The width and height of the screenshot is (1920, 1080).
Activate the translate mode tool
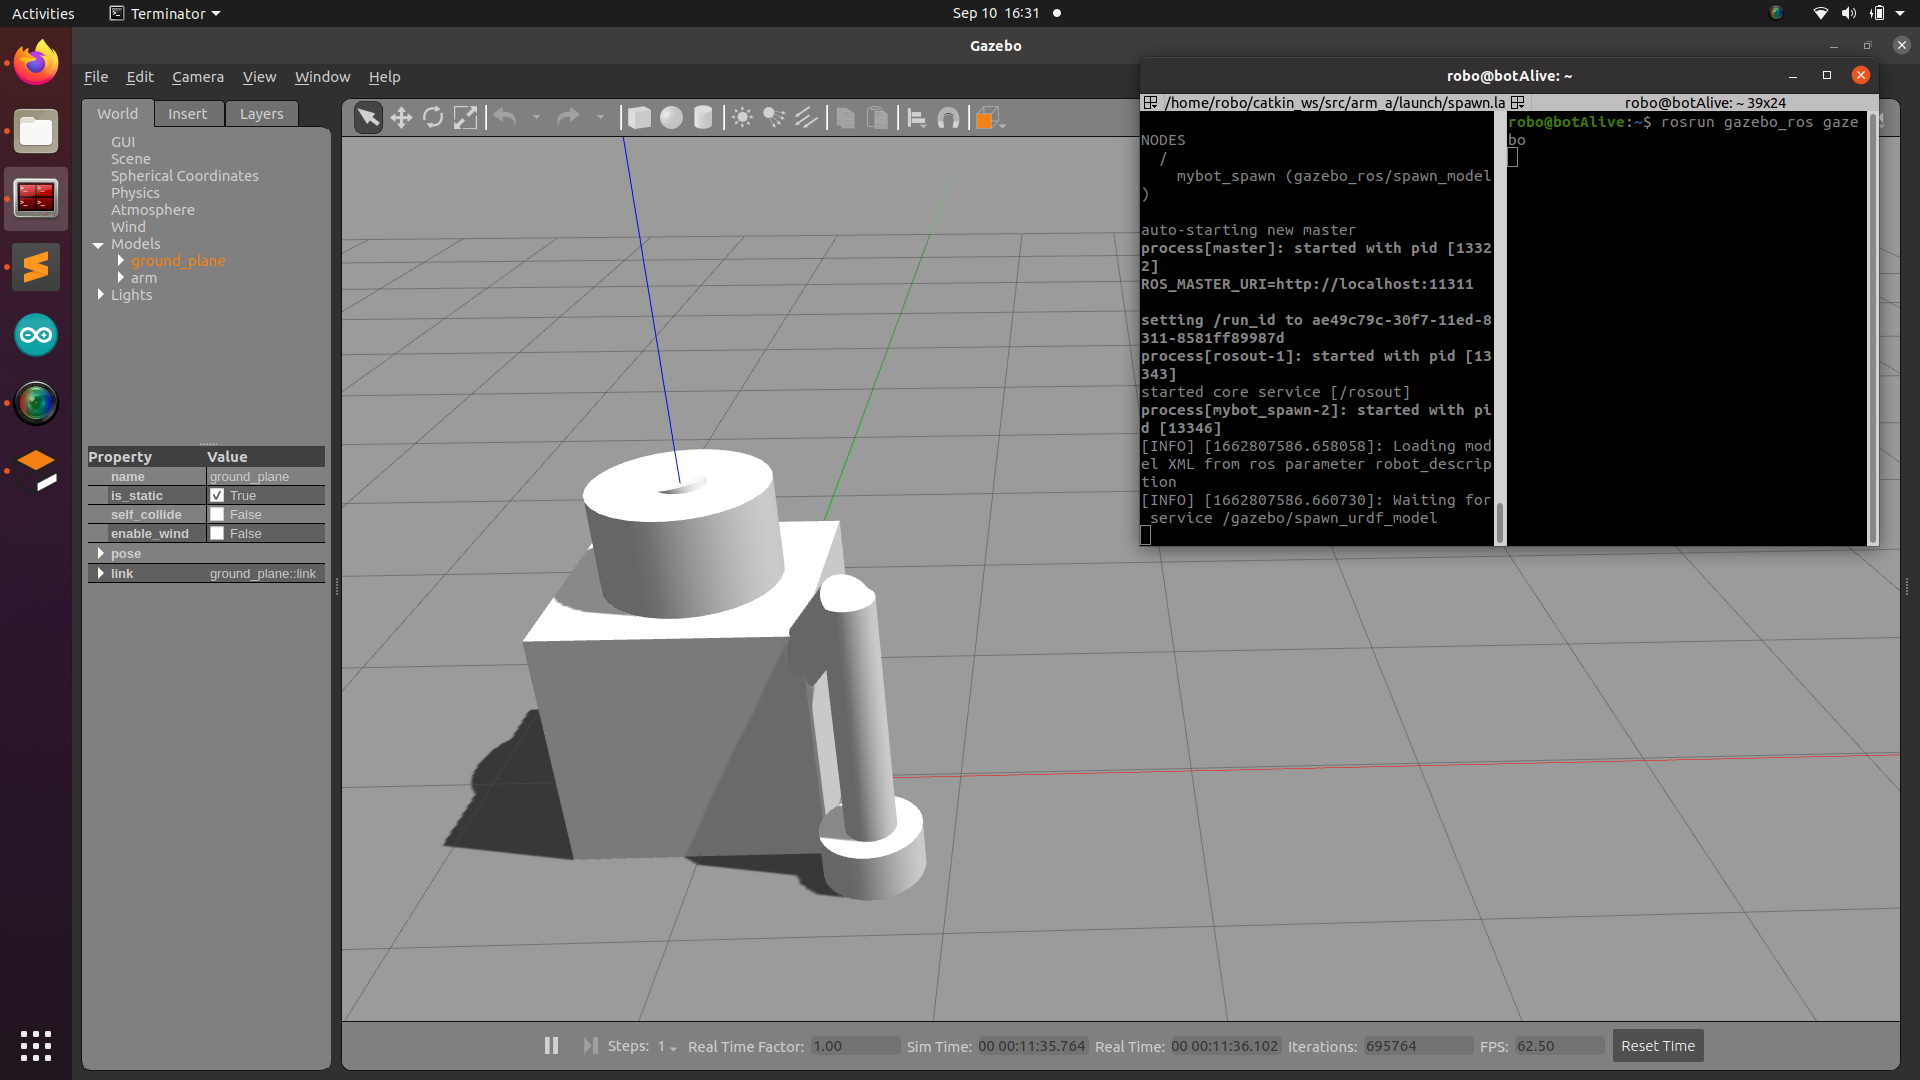point(401,118)
